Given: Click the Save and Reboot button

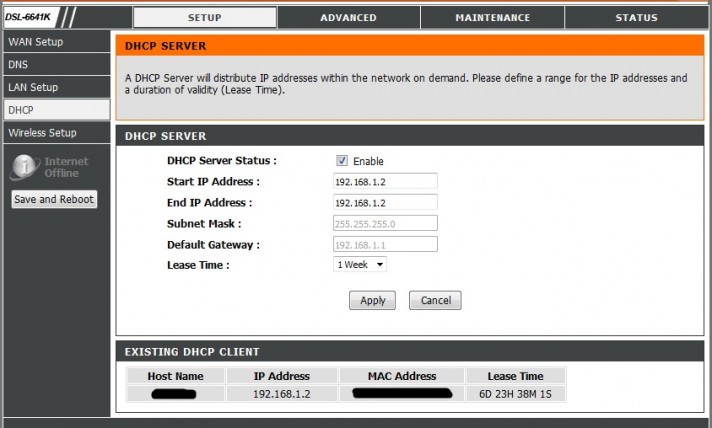Looking at the screenshot, I should [x=54, y=199].
